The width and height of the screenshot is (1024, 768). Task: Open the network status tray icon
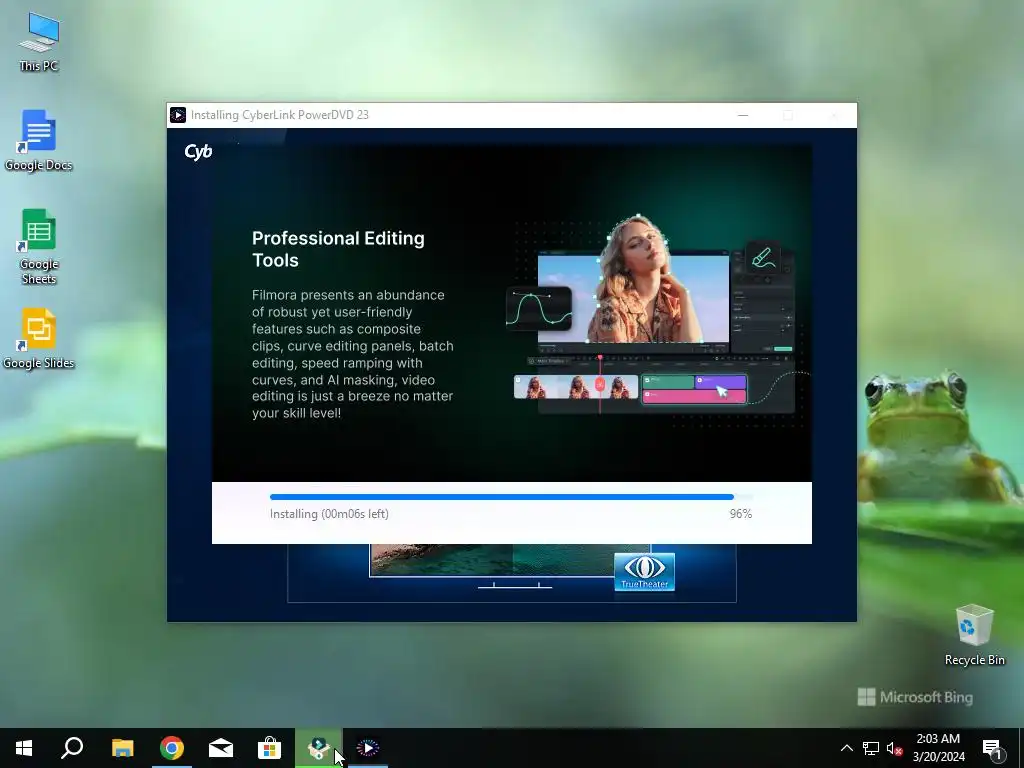pos(871,748)
